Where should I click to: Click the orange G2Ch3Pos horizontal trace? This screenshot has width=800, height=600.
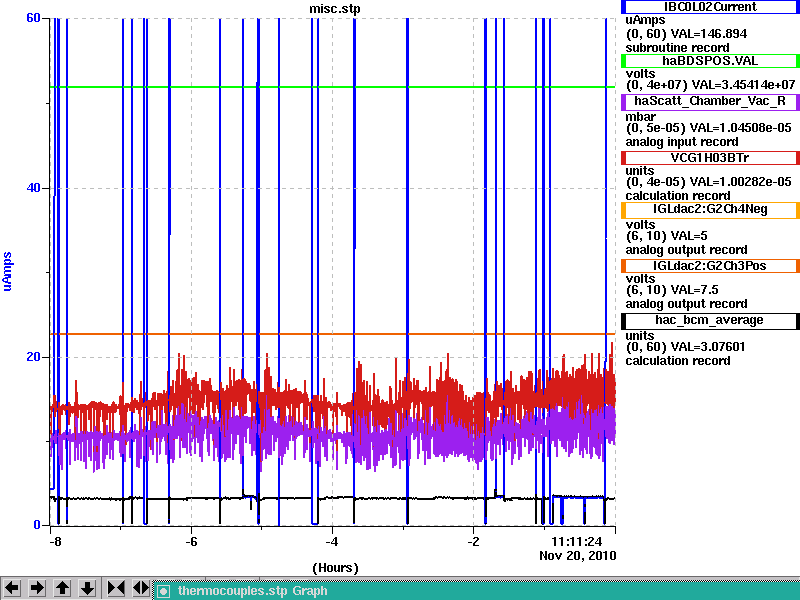tap(332, 334)
